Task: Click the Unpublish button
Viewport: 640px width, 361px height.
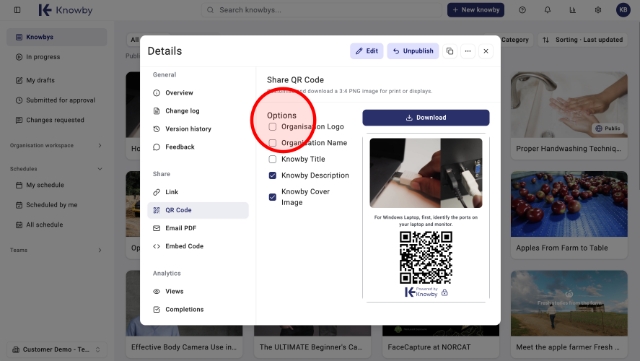Action: 413,51
